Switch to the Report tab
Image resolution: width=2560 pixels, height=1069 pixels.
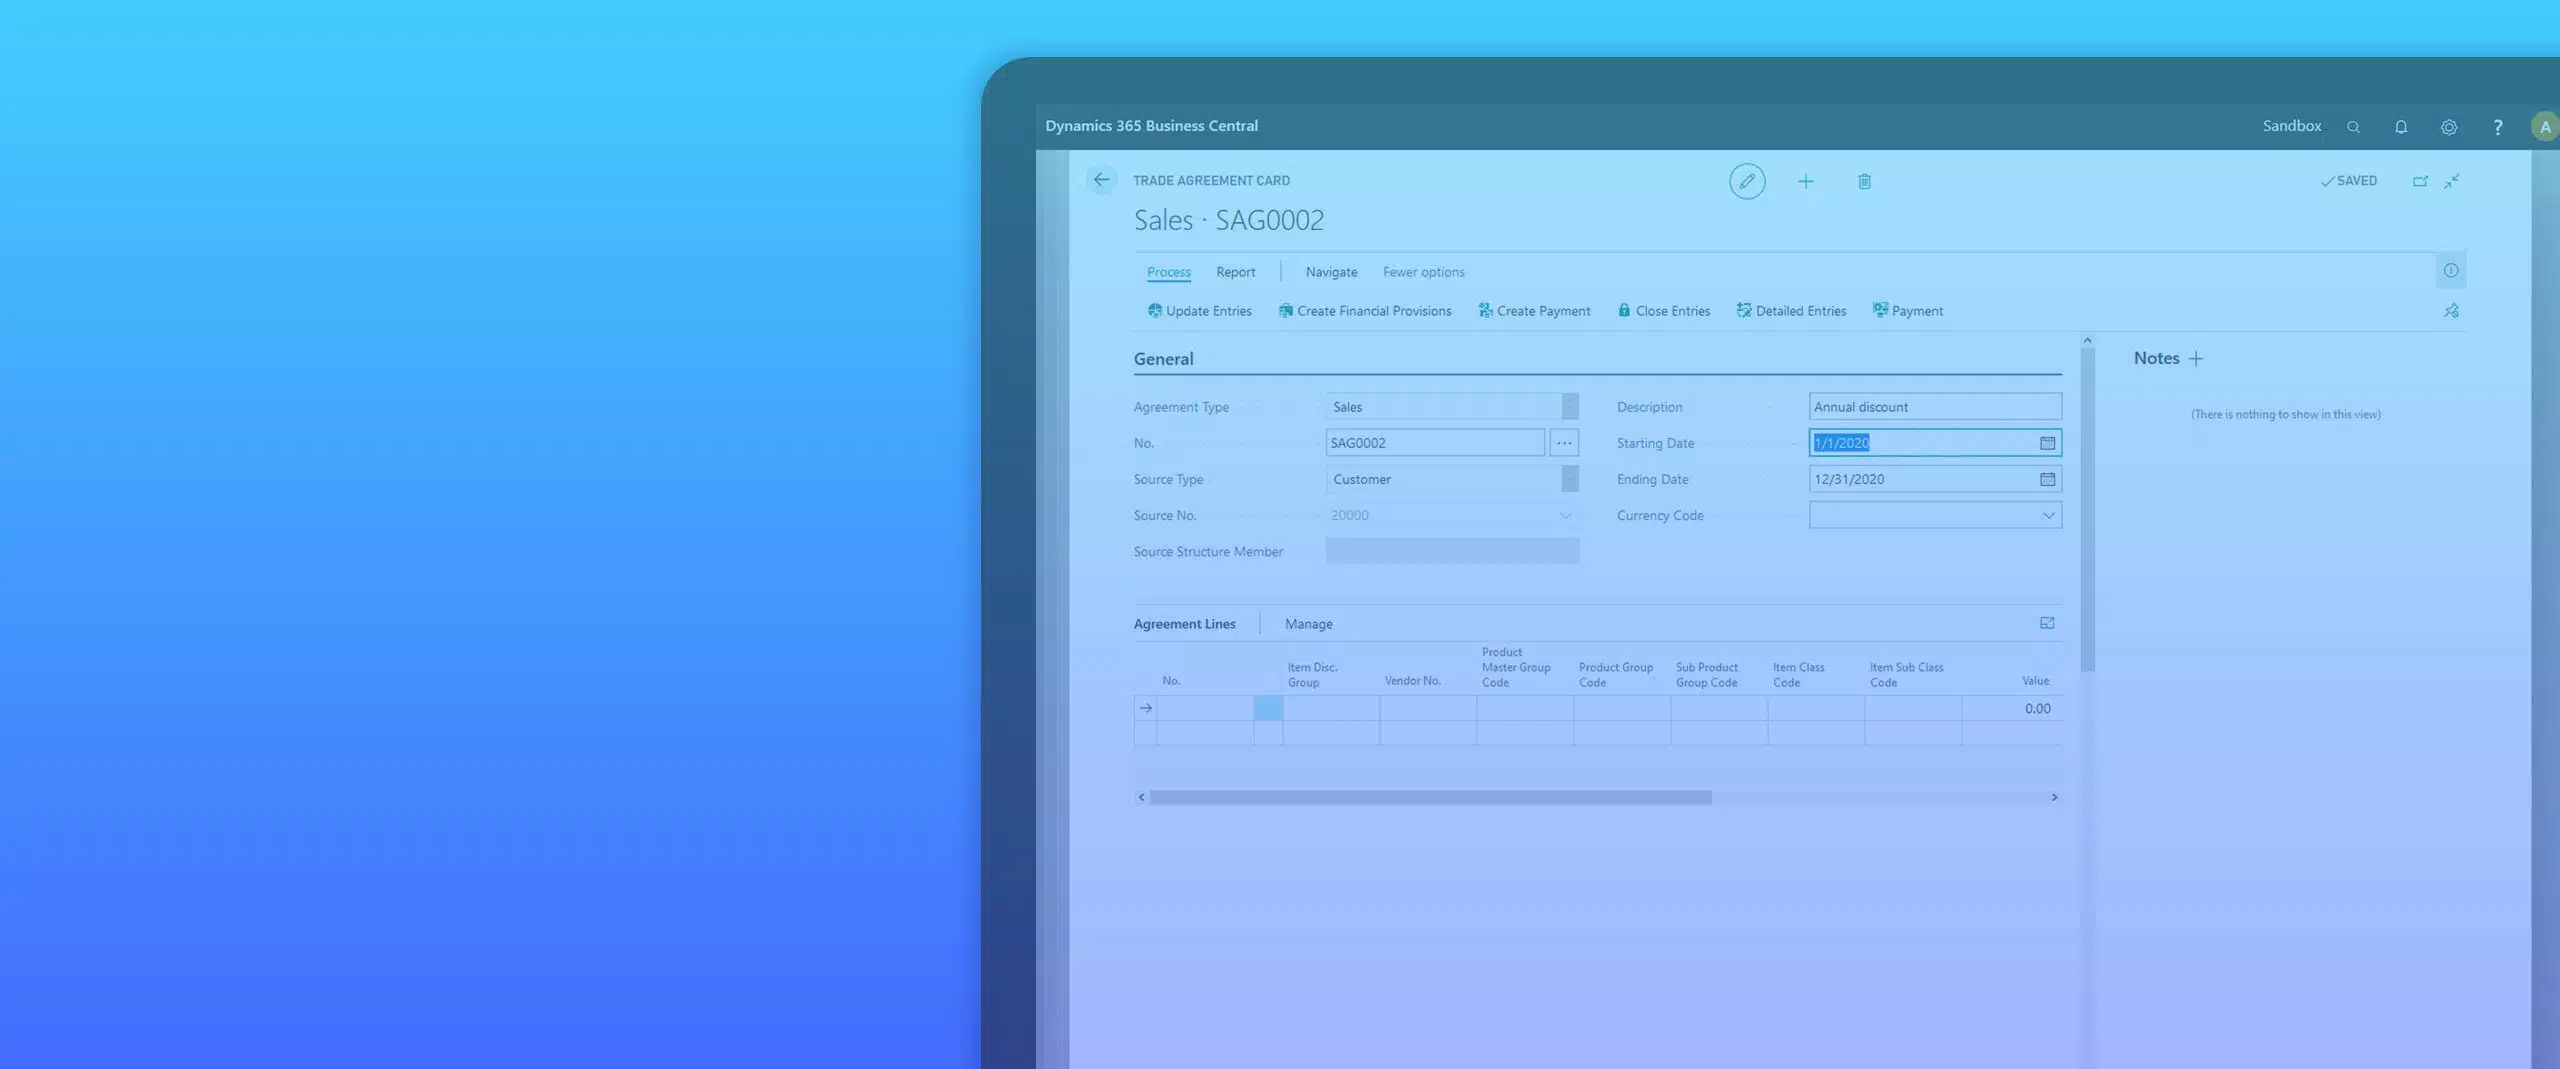point(1235,272)
